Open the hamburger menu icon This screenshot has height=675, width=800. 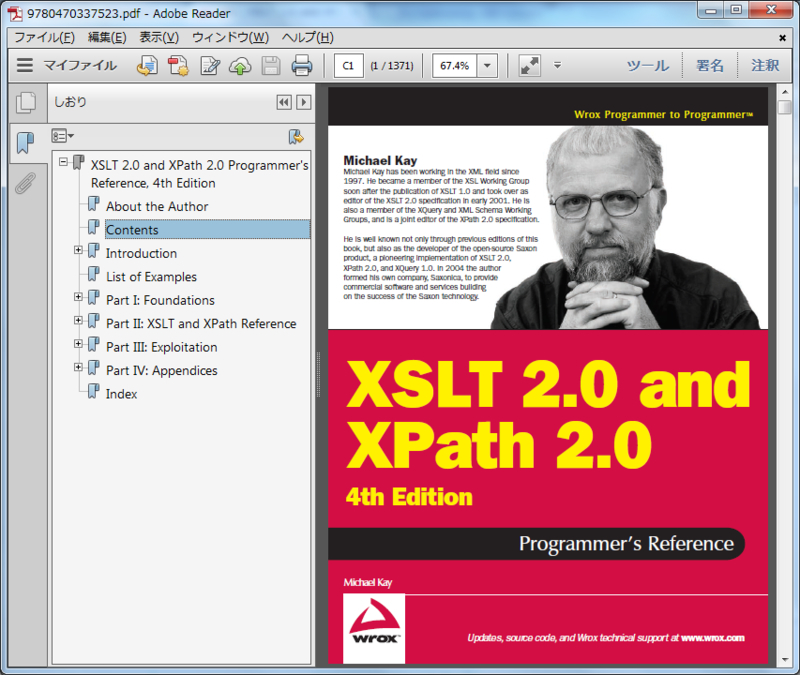pyautogui.click(x=26, y=66)
